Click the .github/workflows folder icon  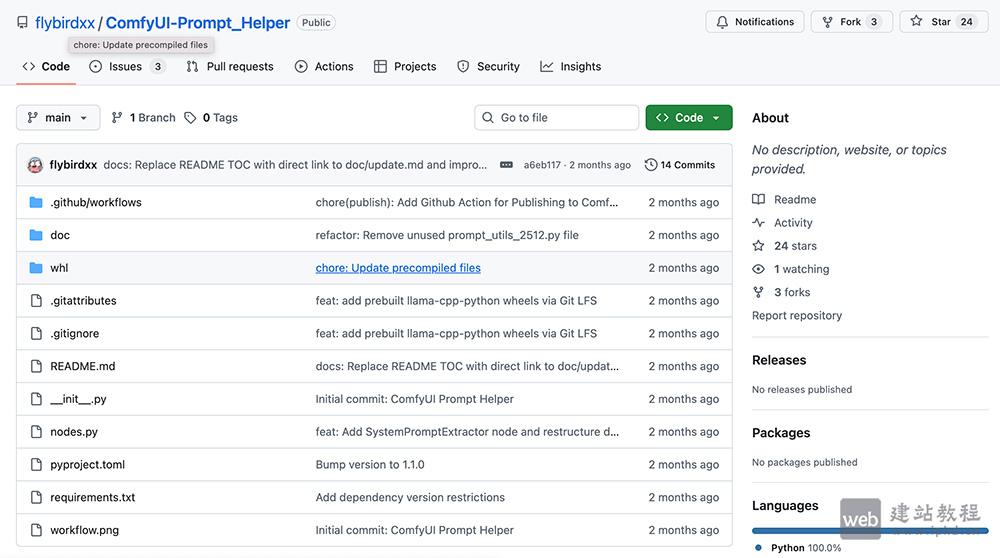point(36,202)
